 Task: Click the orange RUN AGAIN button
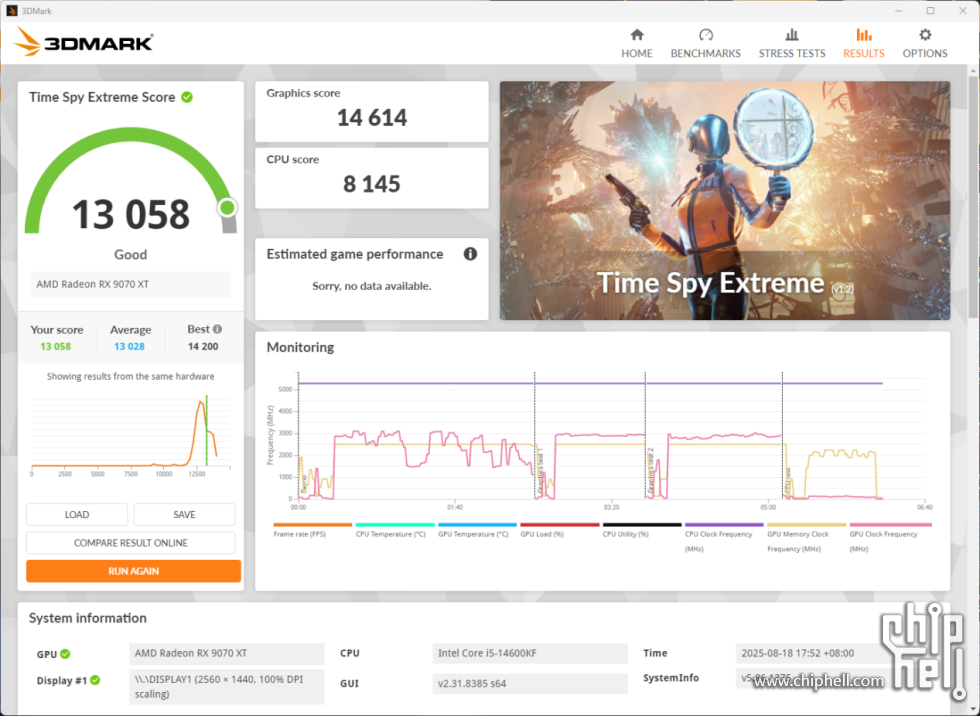click(133, 571)
